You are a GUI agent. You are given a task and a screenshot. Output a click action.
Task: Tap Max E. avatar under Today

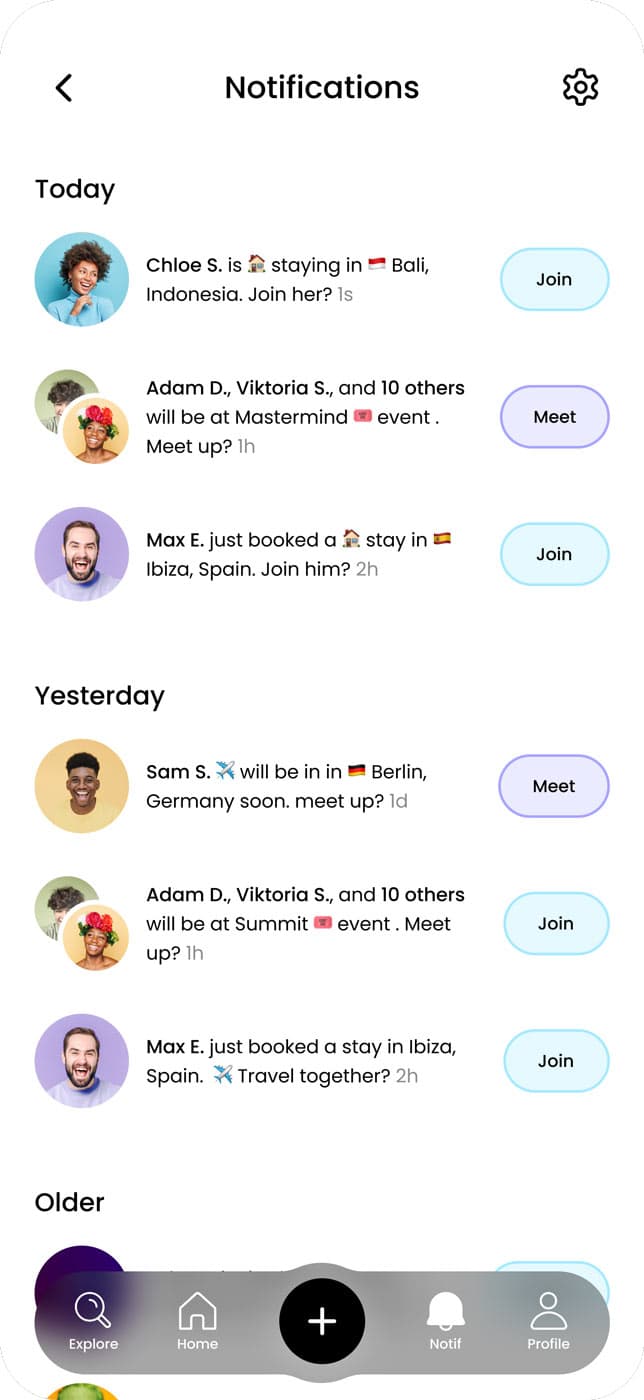tap(82, 554)
